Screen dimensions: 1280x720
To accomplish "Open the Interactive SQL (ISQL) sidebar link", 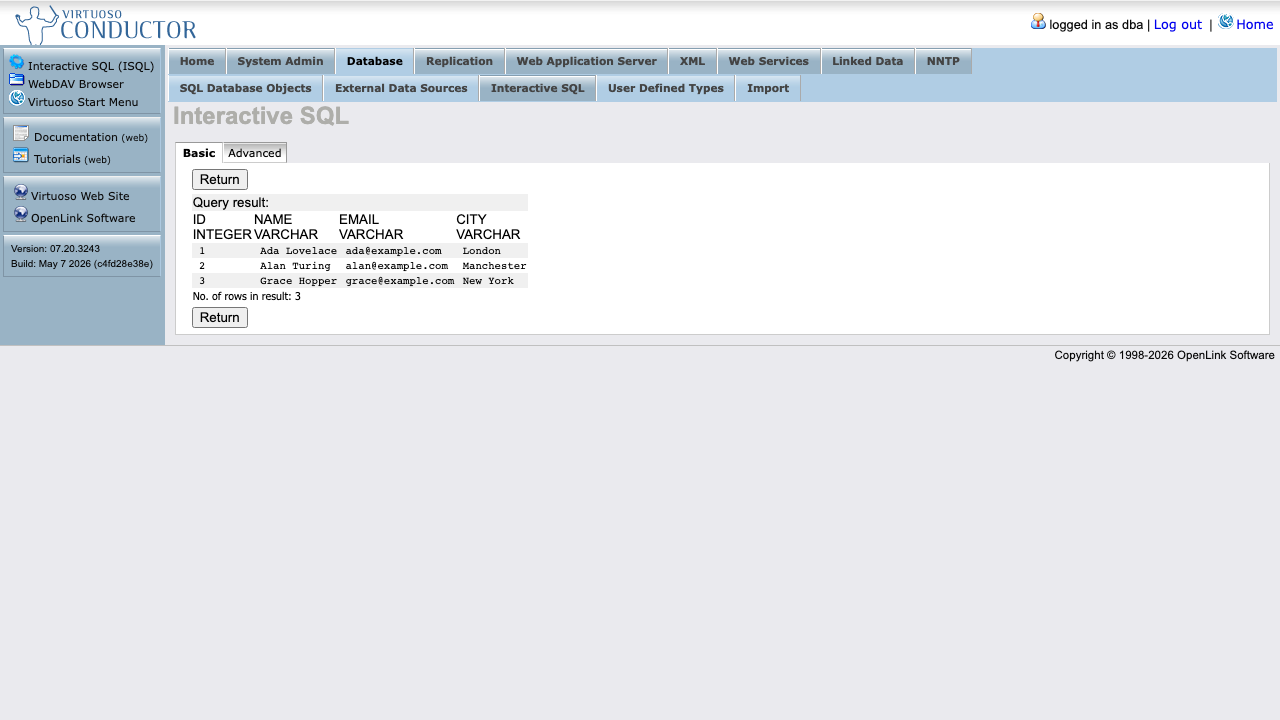I will pyautogui.click(x=91, y=66).
